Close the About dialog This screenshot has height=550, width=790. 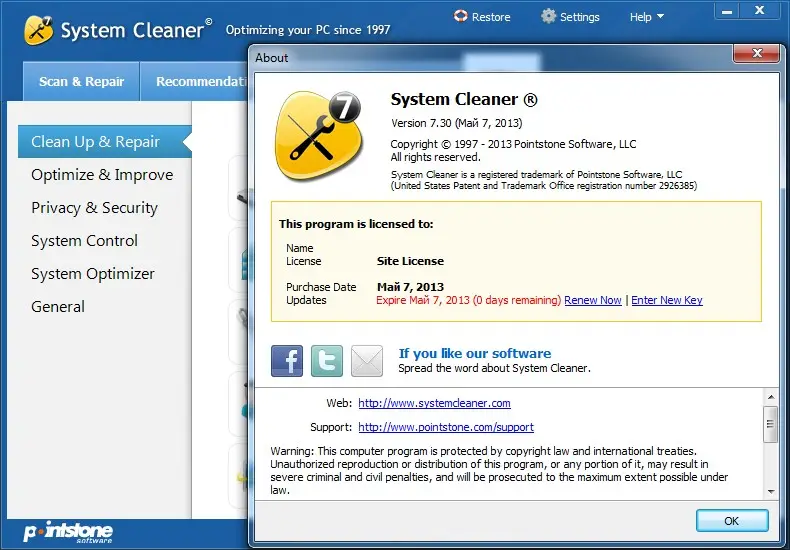756,53
